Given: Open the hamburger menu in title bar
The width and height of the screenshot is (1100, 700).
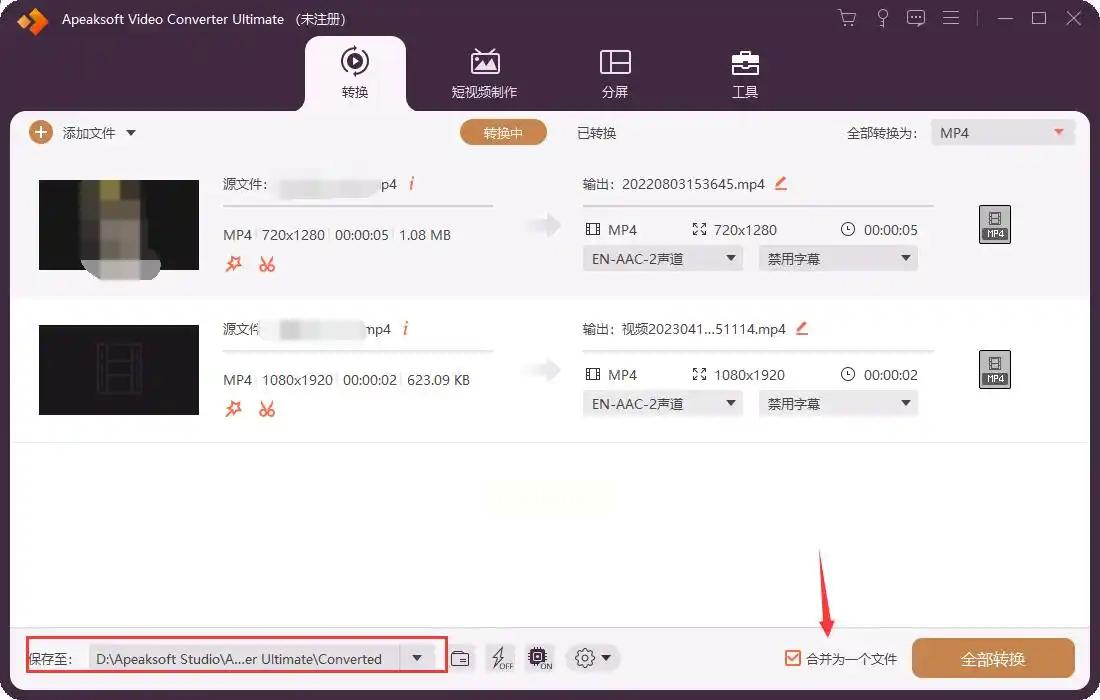Looking at the screenshot, I should tap(951, 18).
